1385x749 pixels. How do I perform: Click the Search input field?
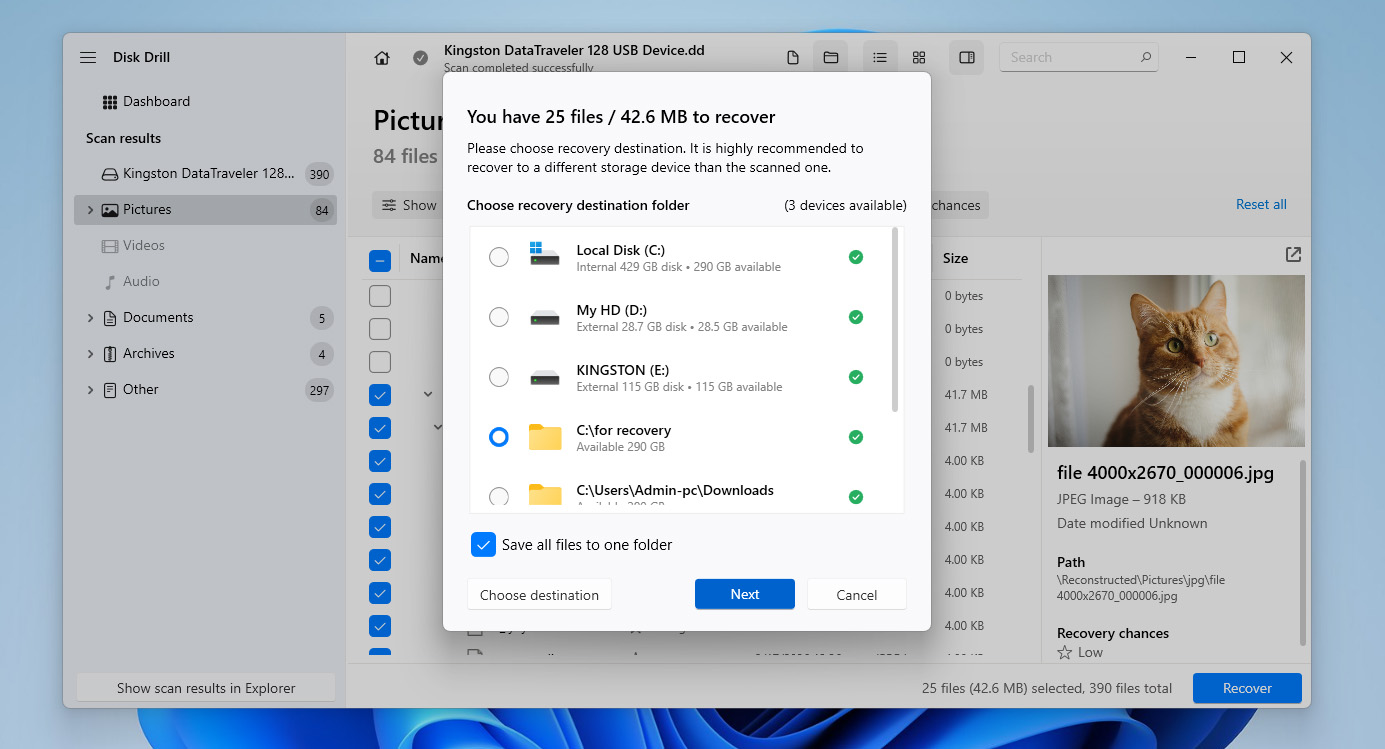[x=1070, y=58]
